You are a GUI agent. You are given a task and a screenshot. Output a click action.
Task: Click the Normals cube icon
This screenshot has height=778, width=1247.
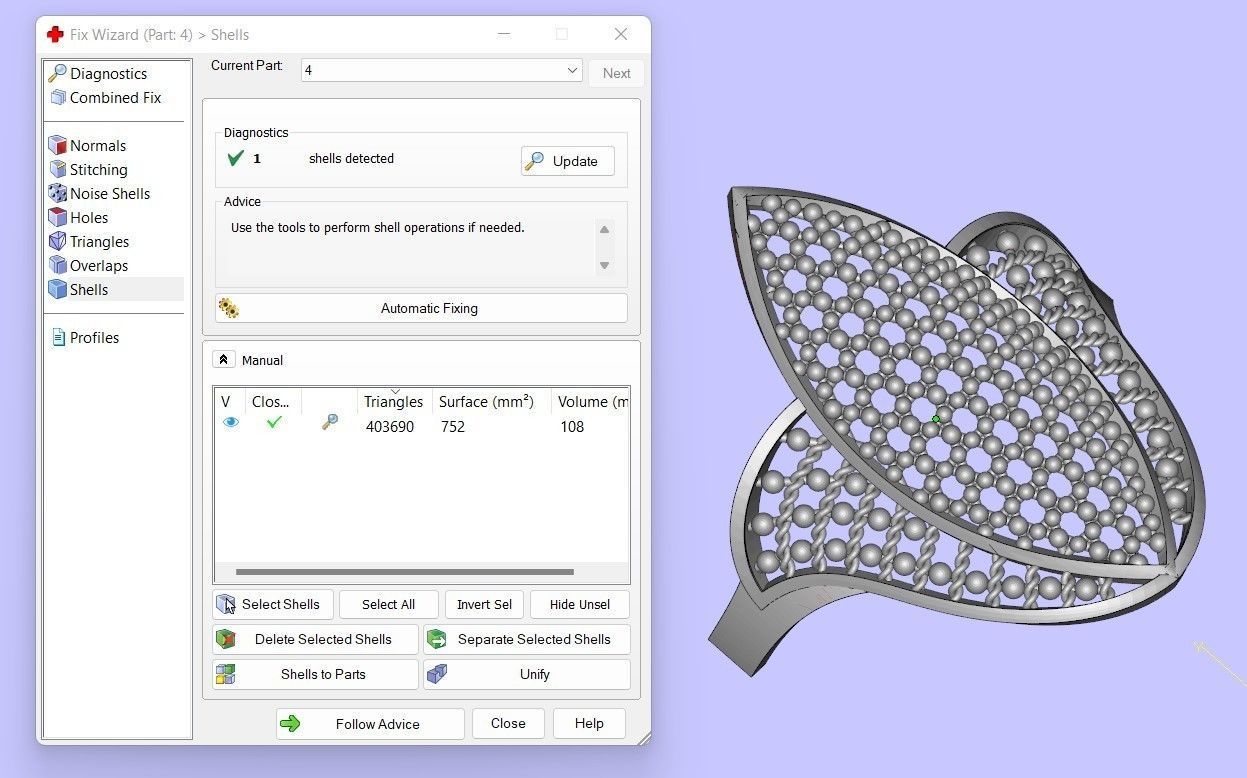[x=58, y=145]
